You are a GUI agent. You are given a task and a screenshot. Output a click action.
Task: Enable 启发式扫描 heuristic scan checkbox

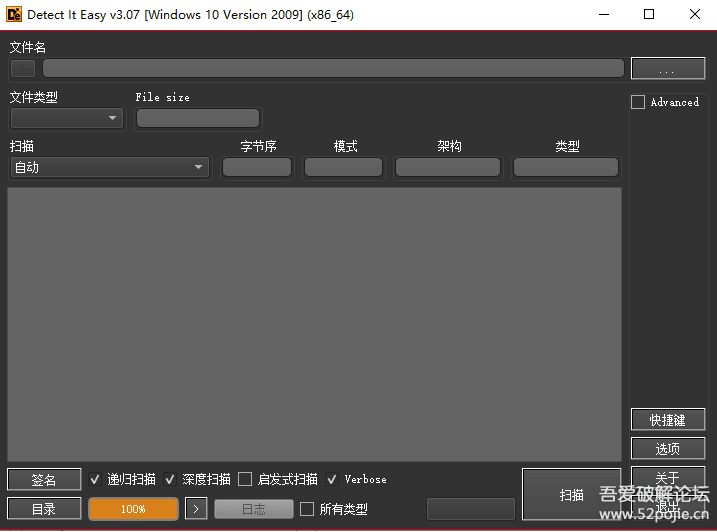[245, 479]
